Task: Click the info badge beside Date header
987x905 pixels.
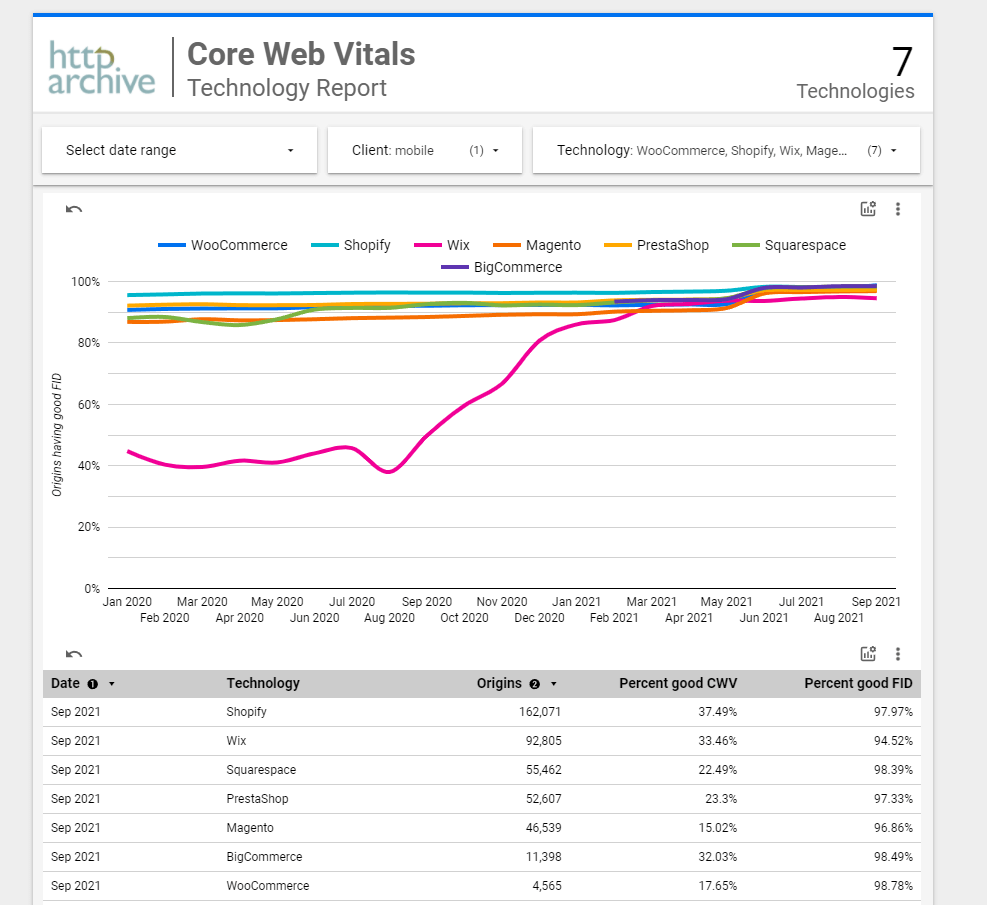Action: [93, 684]
